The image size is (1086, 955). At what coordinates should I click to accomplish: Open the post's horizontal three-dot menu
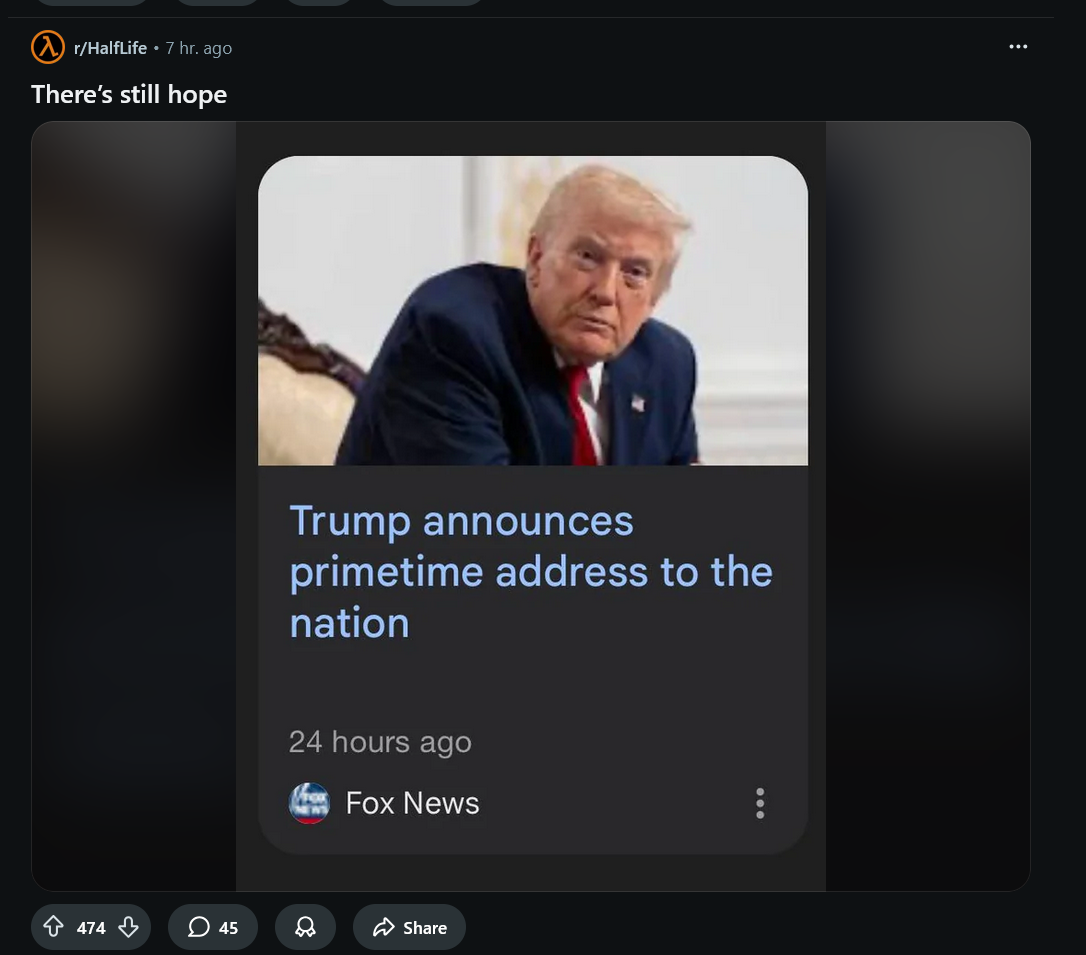1017,46
